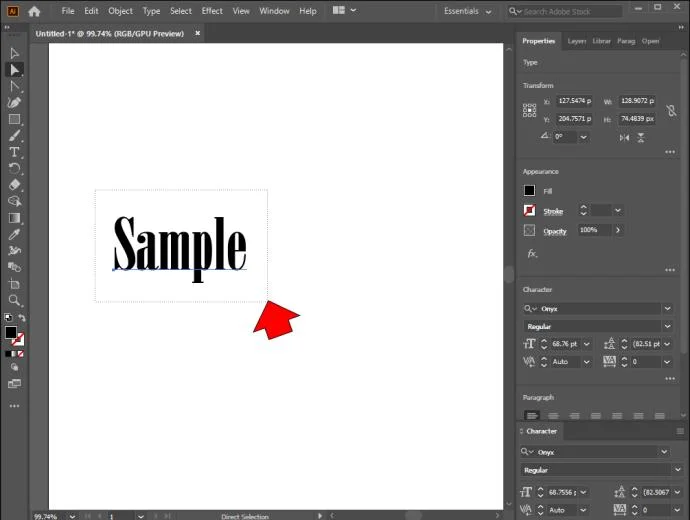Toggle constrain width and height proportions

[x=671, y=110]
